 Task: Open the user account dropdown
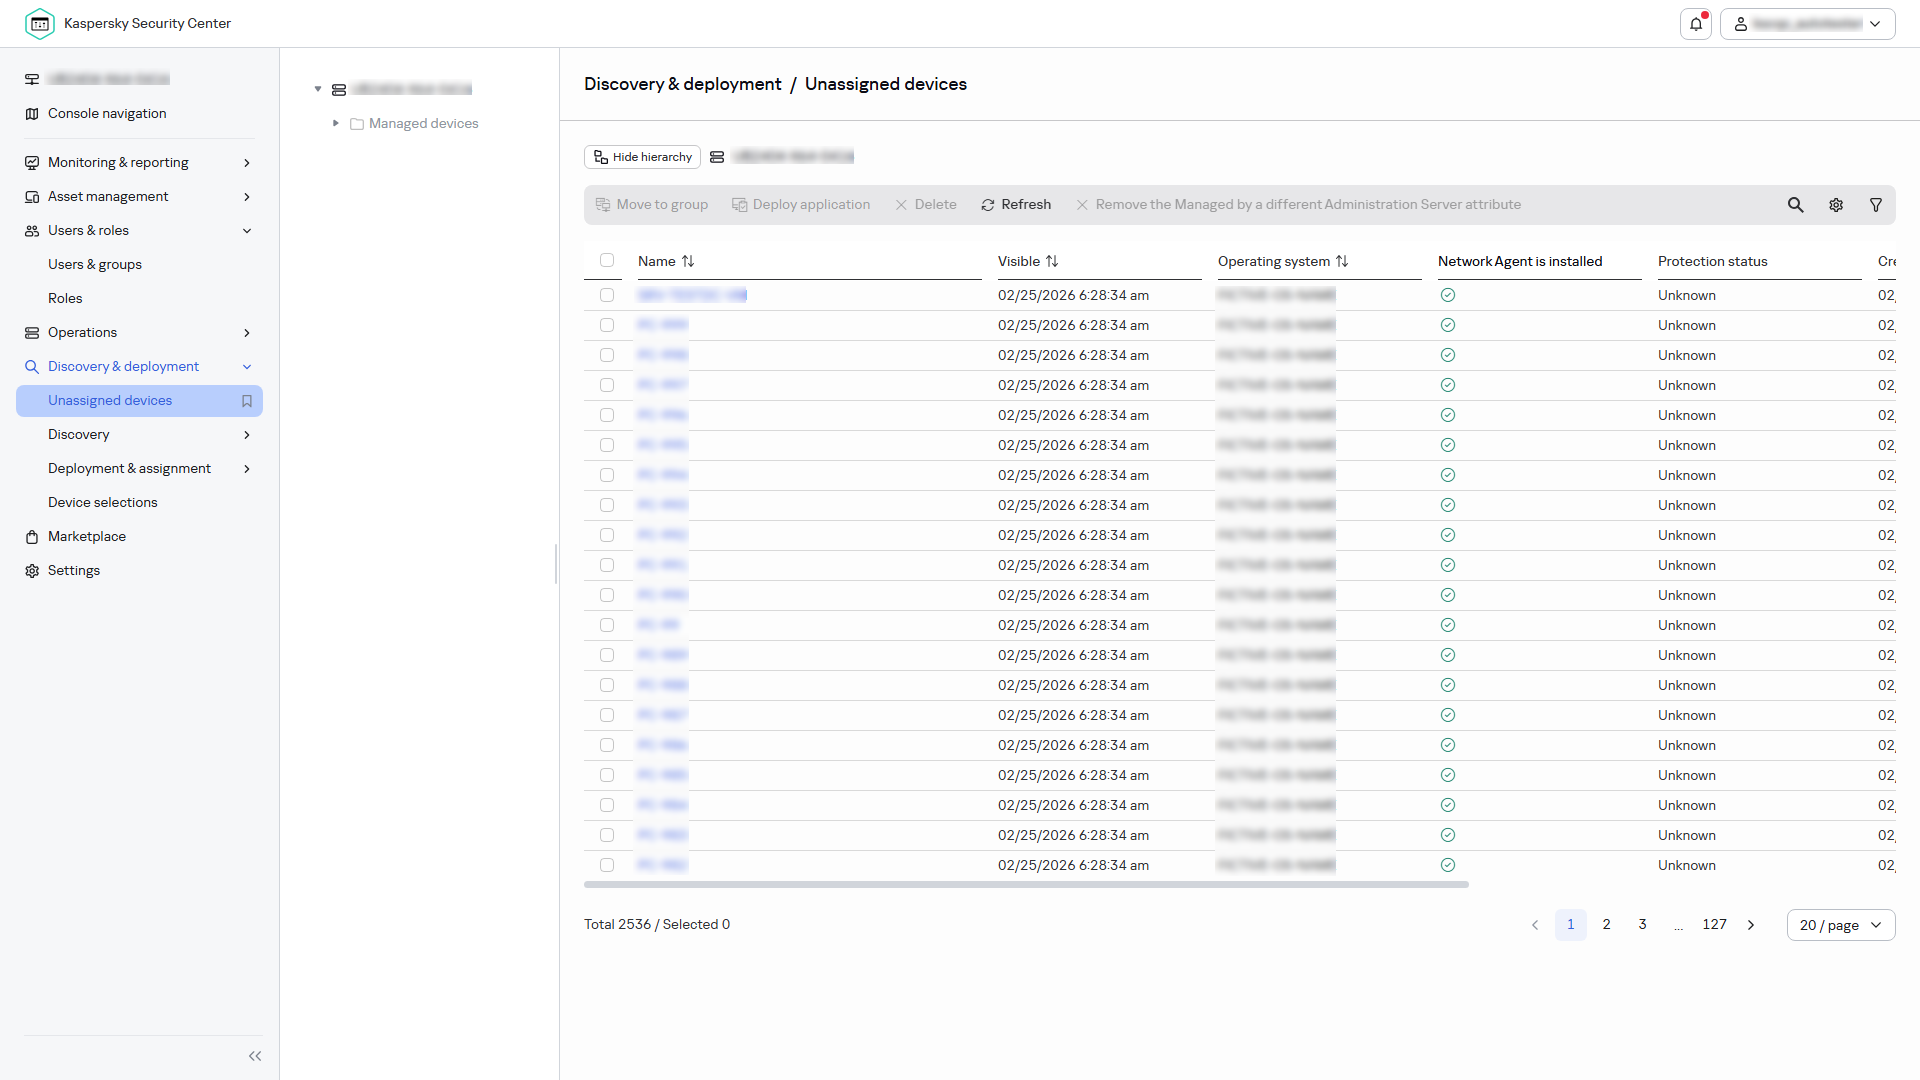1808,24
